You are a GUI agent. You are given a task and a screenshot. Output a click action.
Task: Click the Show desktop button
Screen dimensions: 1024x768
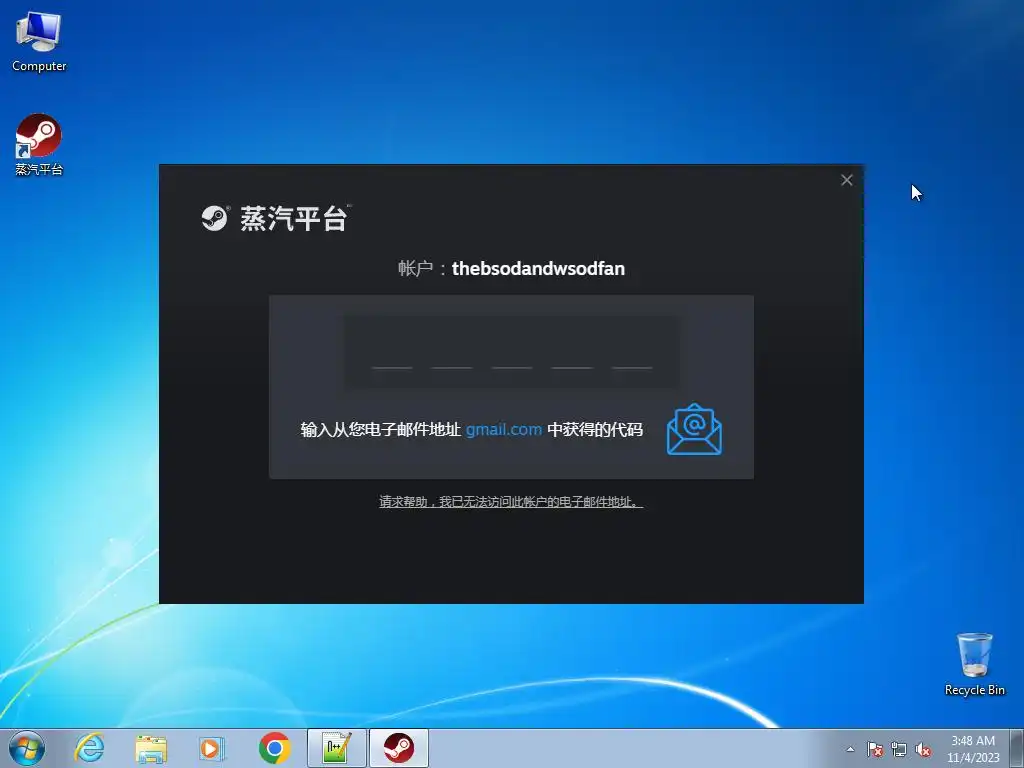(x=1017, y=748)
